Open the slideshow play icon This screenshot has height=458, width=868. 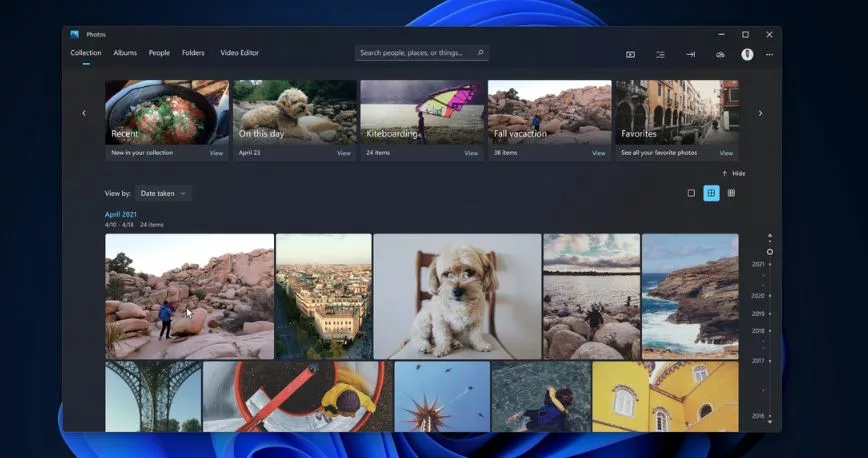pyautogui.click(x=631, y=54)
